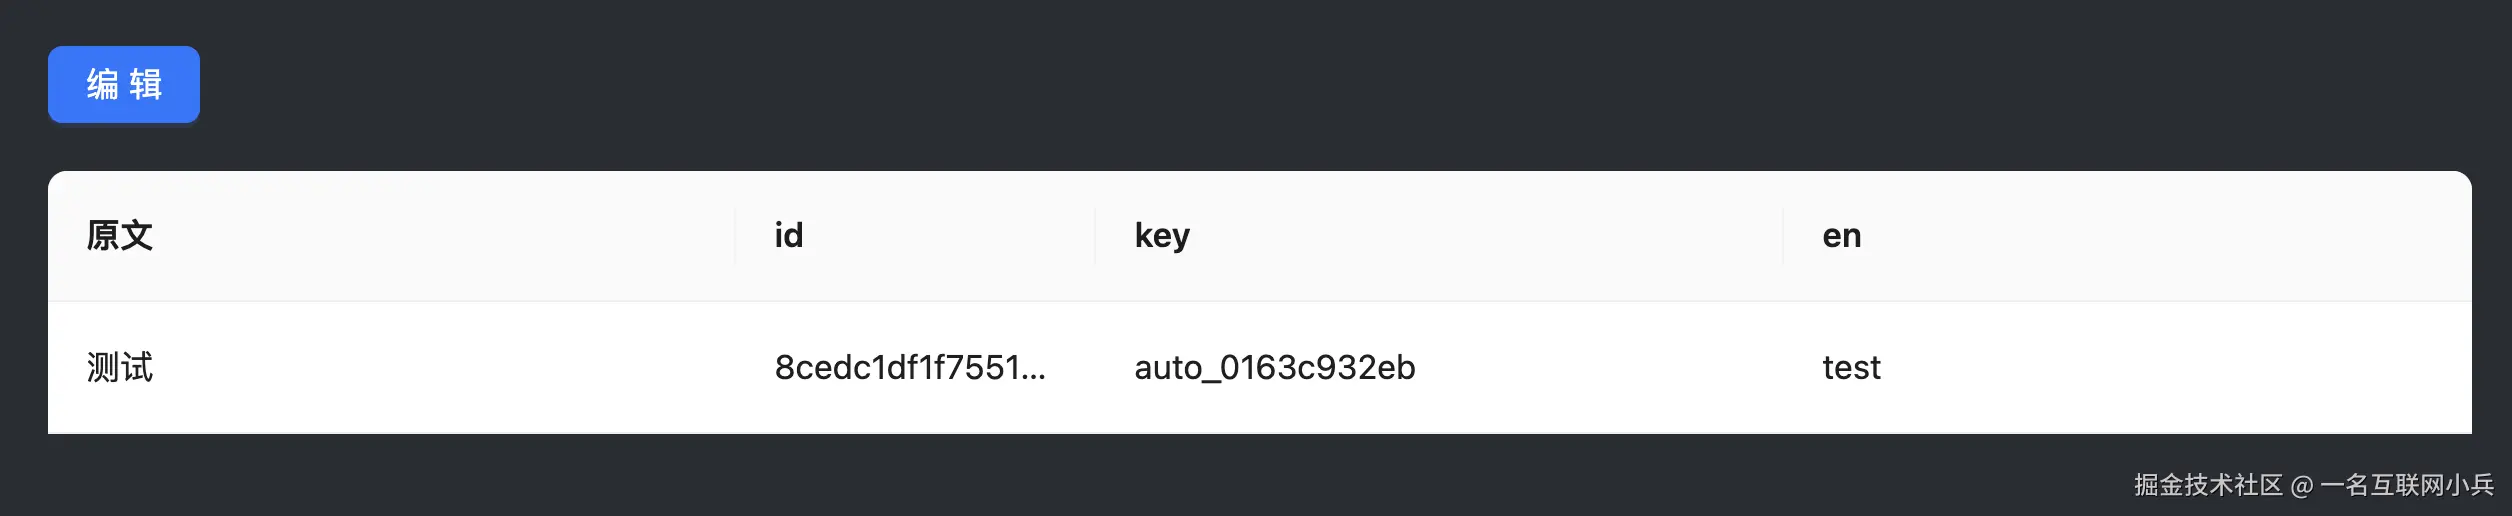Click divider between id and key headers
Image resolution: width=2512 pixels, height=516 pixels.
tap(1095, 236)
